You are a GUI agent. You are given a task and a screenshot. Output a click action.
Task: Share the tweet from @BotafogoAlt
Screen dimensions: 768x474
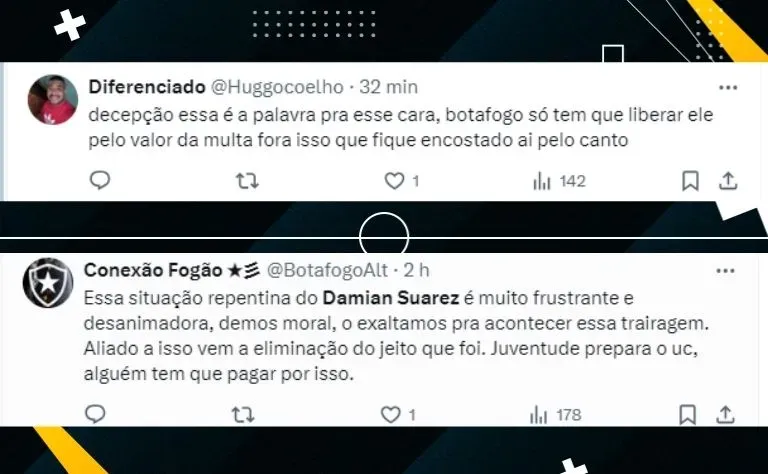pyautogui.click(x=725, y=414)
